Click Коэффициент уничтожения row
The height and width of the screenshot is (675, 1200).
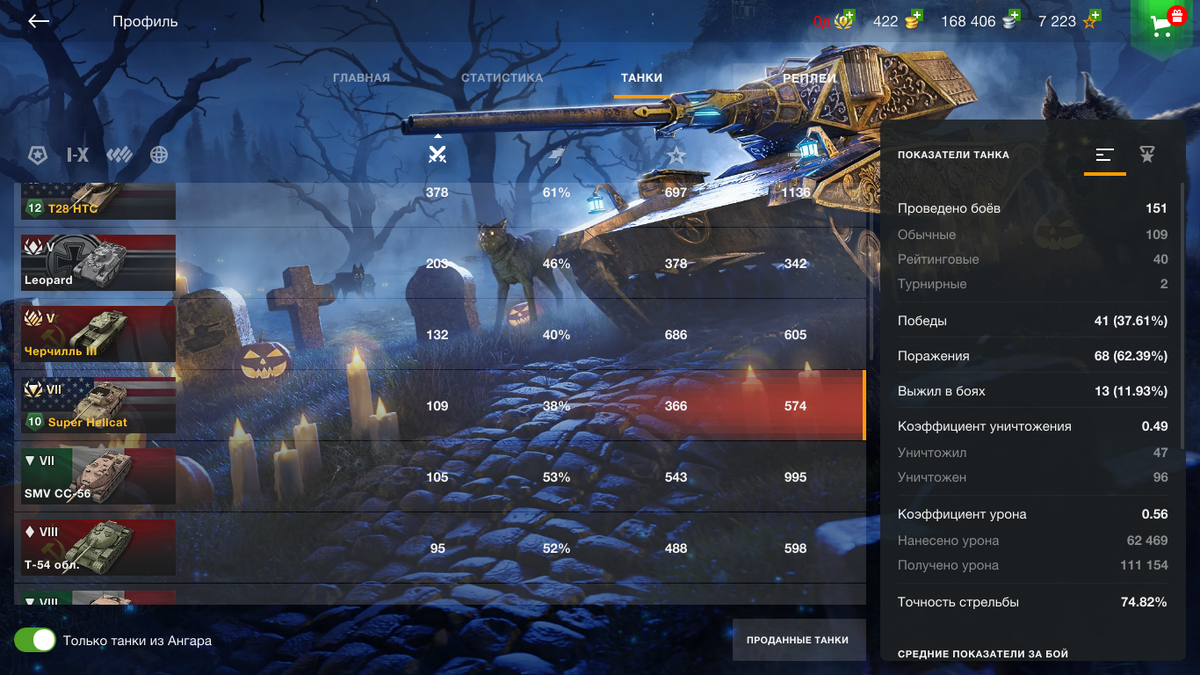coord(1032,426)
